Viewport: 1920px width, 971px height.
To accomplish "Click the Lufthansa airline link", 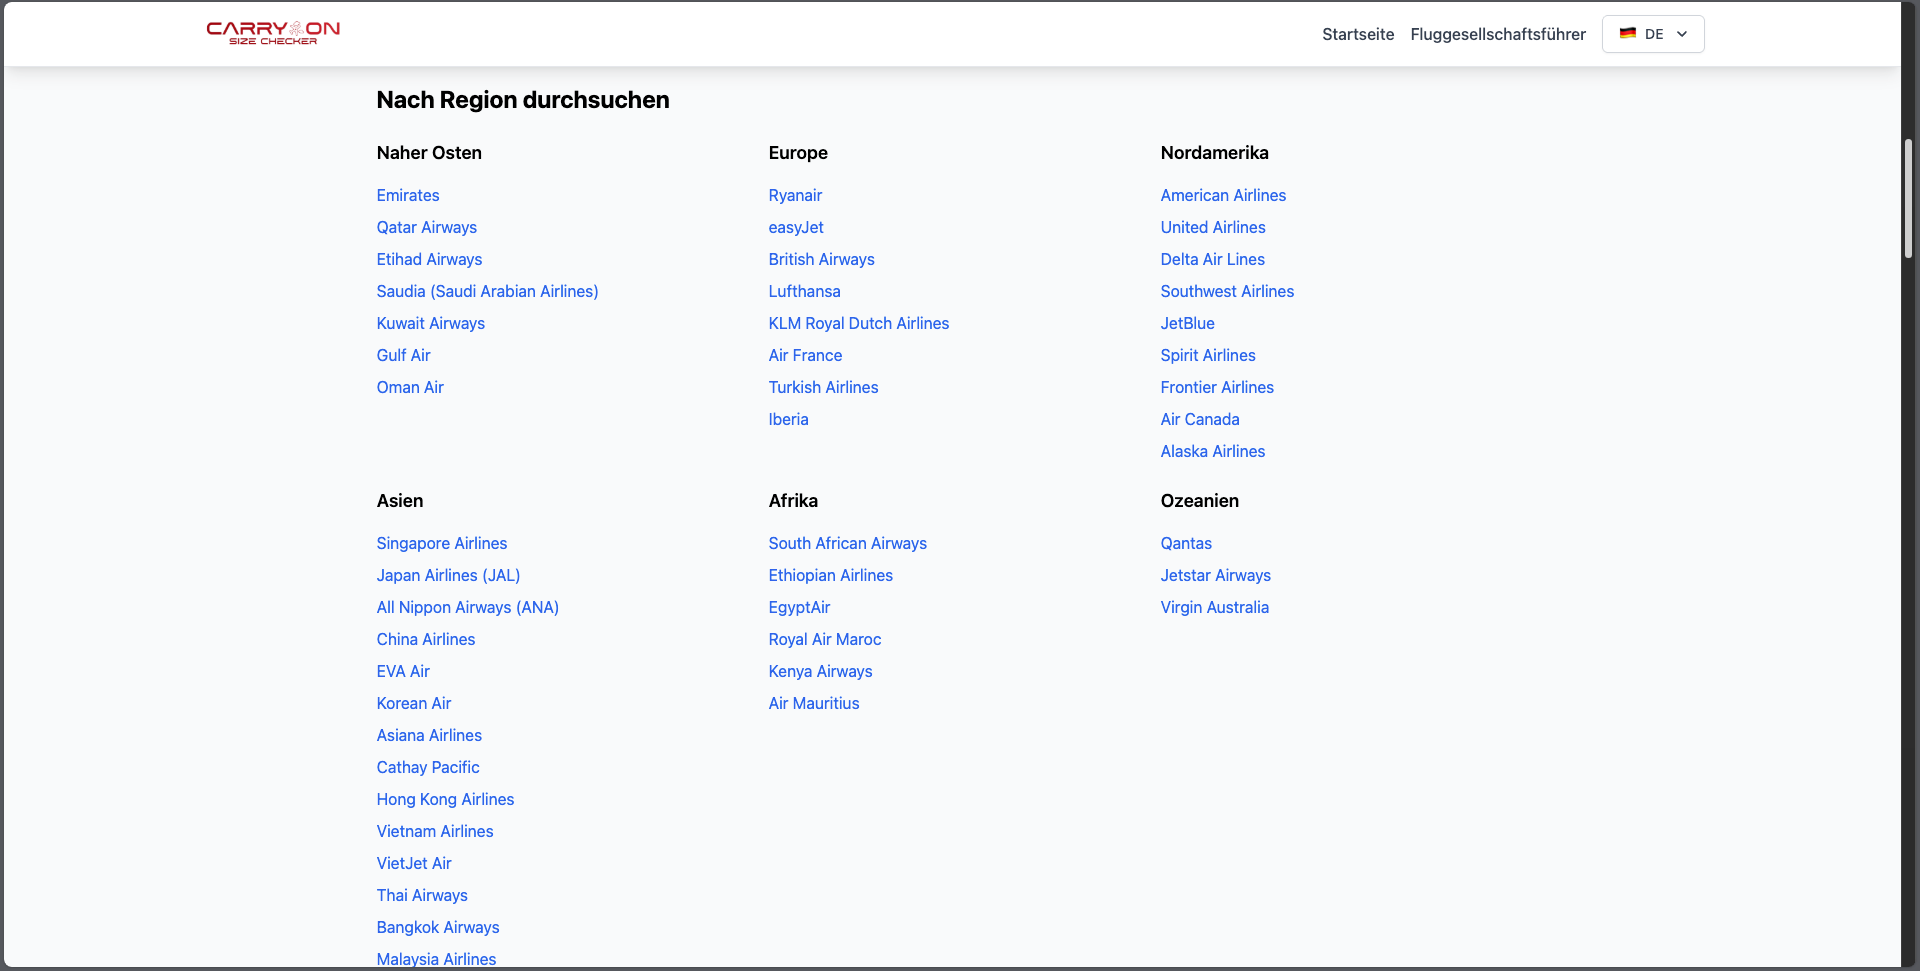I will click(x=803, y=291).
